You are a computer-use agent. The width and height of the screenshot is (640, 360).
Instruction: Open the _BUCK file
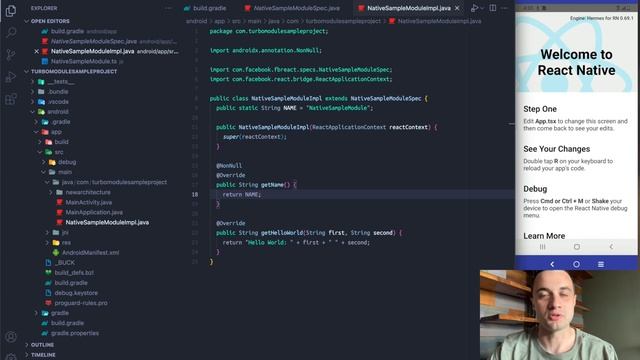[64, 262]
